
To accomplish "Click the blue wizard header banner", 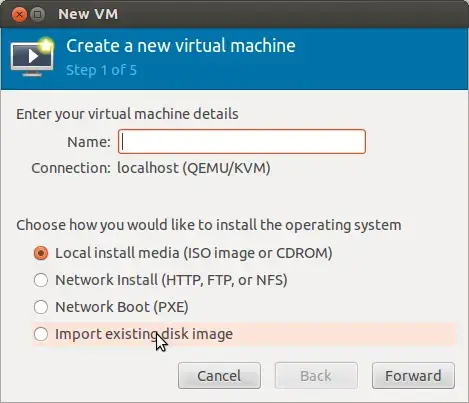I will click(234, 59).
